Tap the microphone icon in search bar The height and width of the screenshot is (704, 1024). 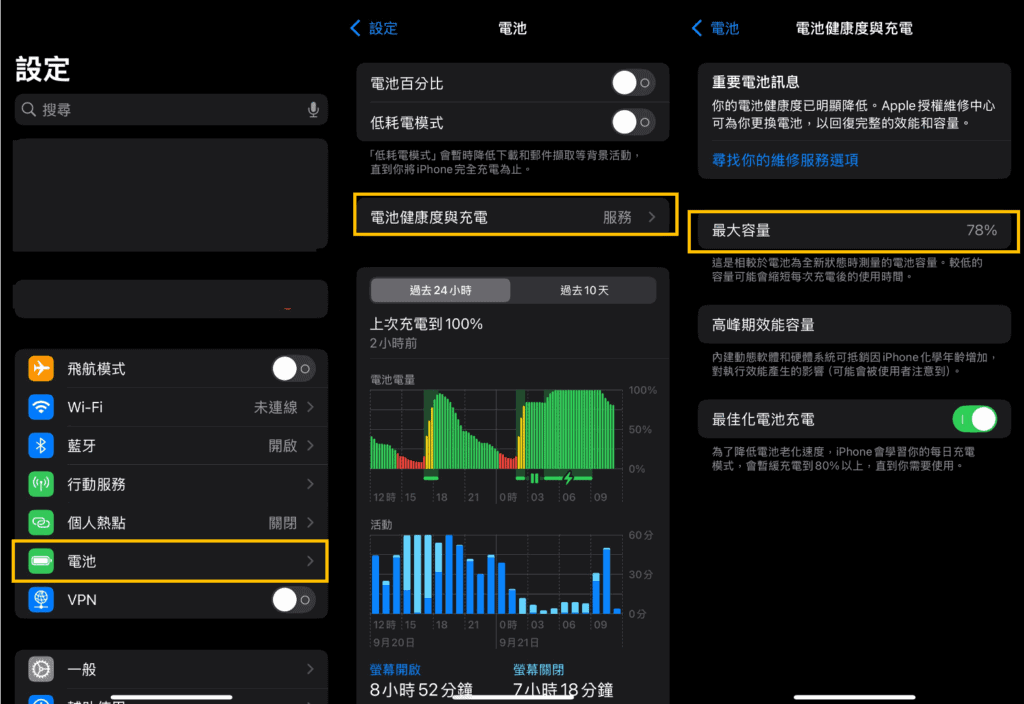(313, 110)
